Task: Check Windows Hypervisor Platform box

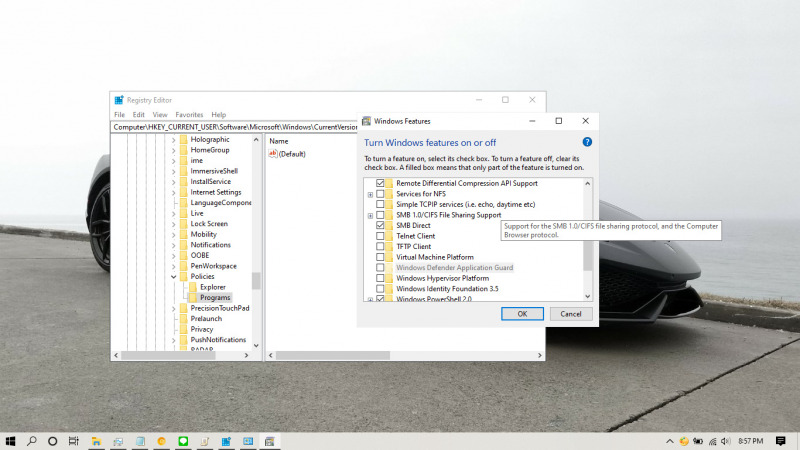Action: 380,278
